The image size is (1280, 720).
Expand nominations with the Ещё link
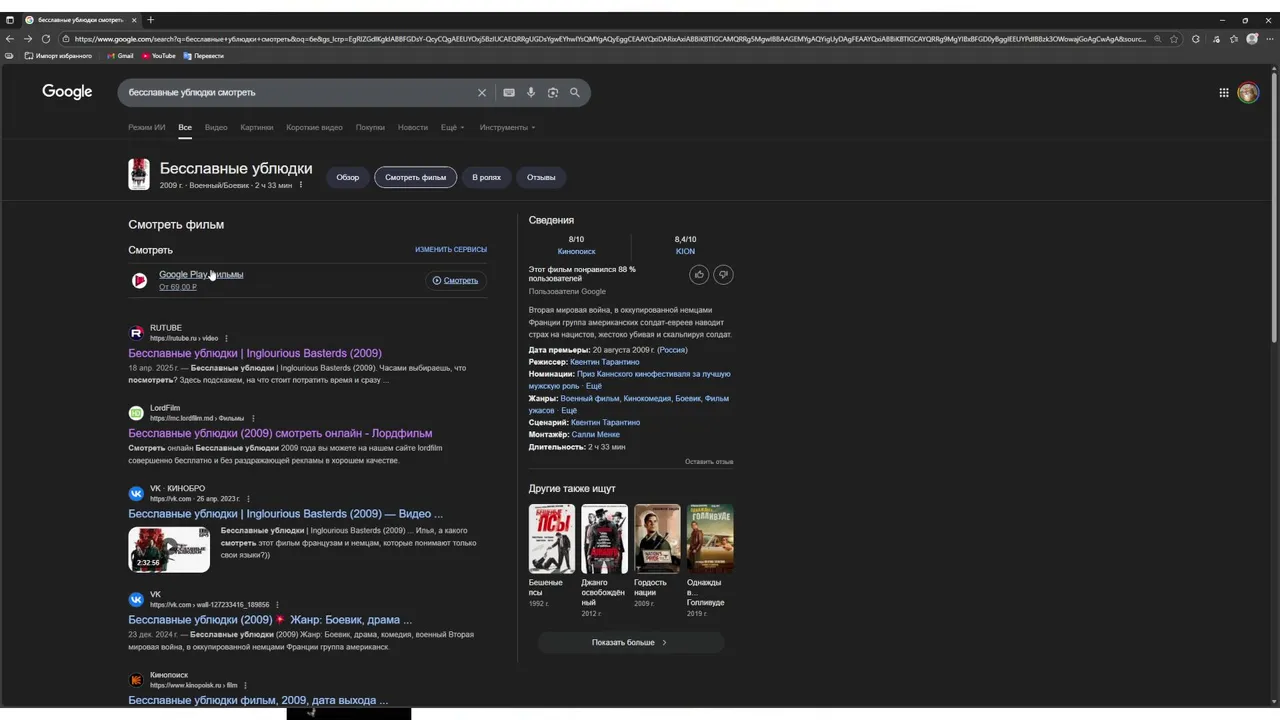[x=593, y=386]
